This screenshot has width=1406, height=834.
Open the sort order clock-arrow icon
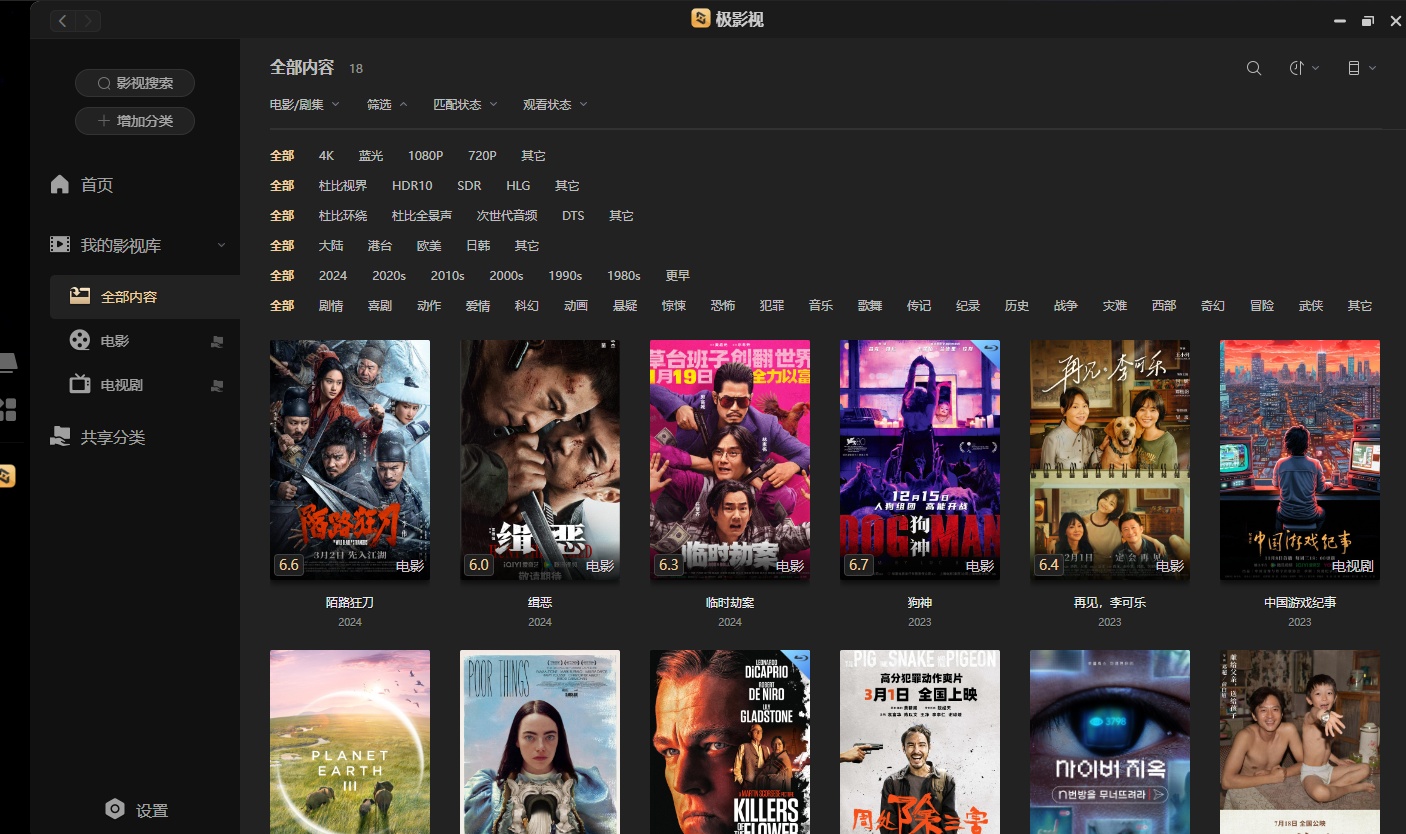tap(1297, 68)
